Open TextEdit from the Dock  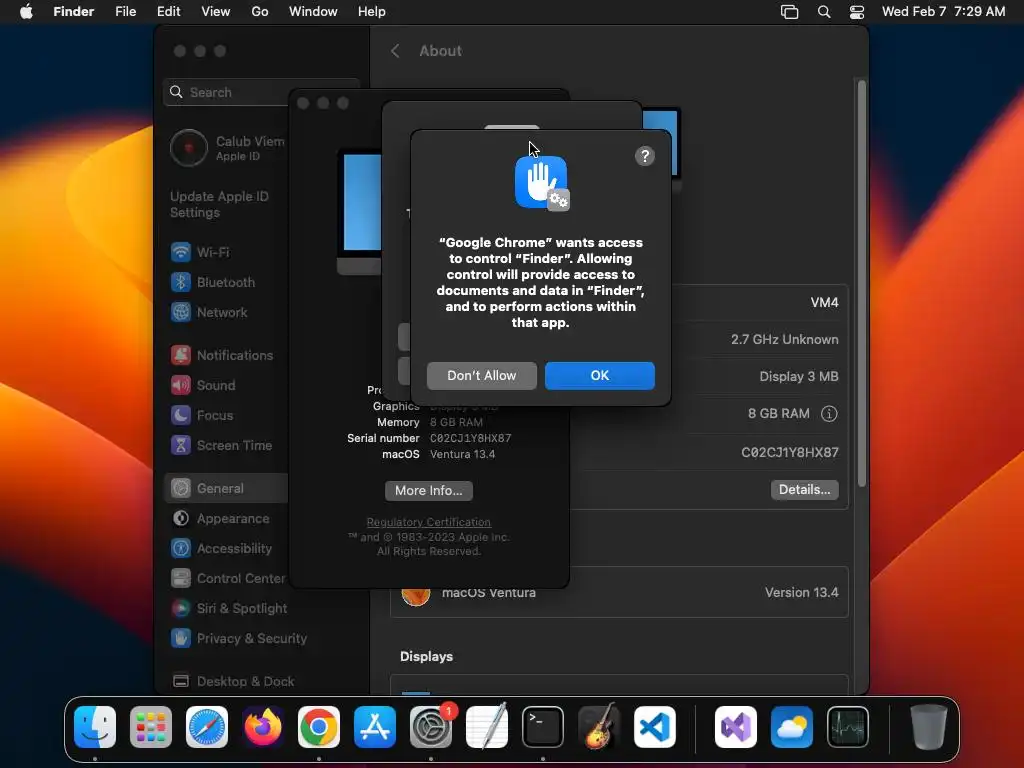click(487, 727)
